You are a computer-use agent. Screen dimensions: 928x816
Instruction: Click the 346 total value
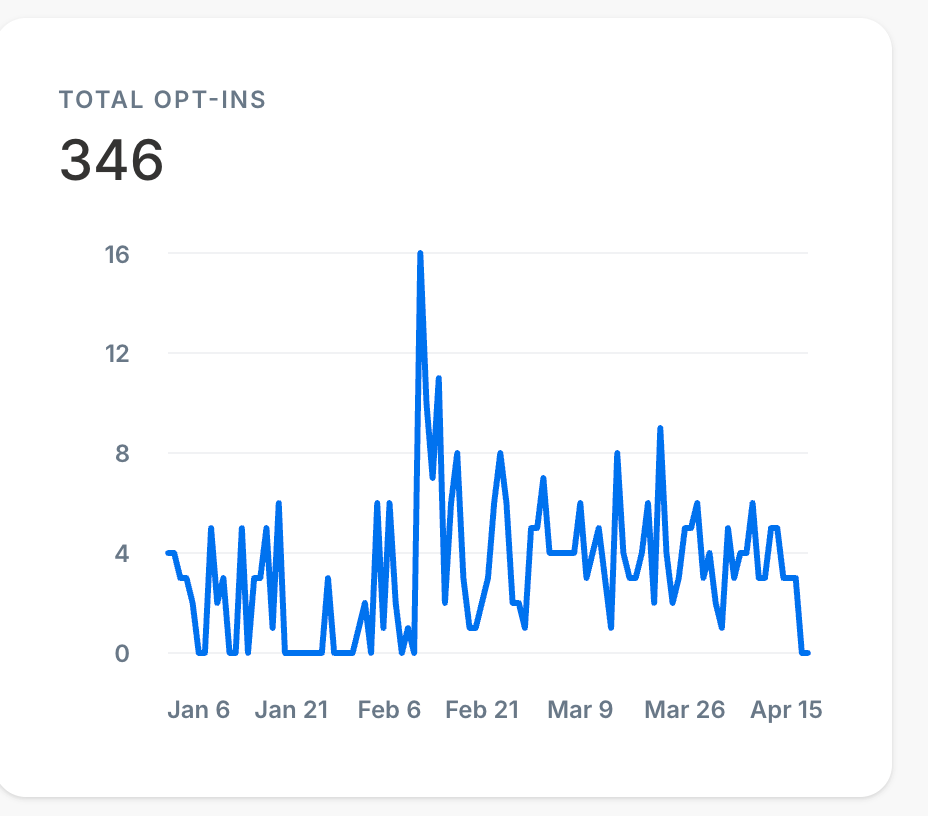(x=112, y=160)
